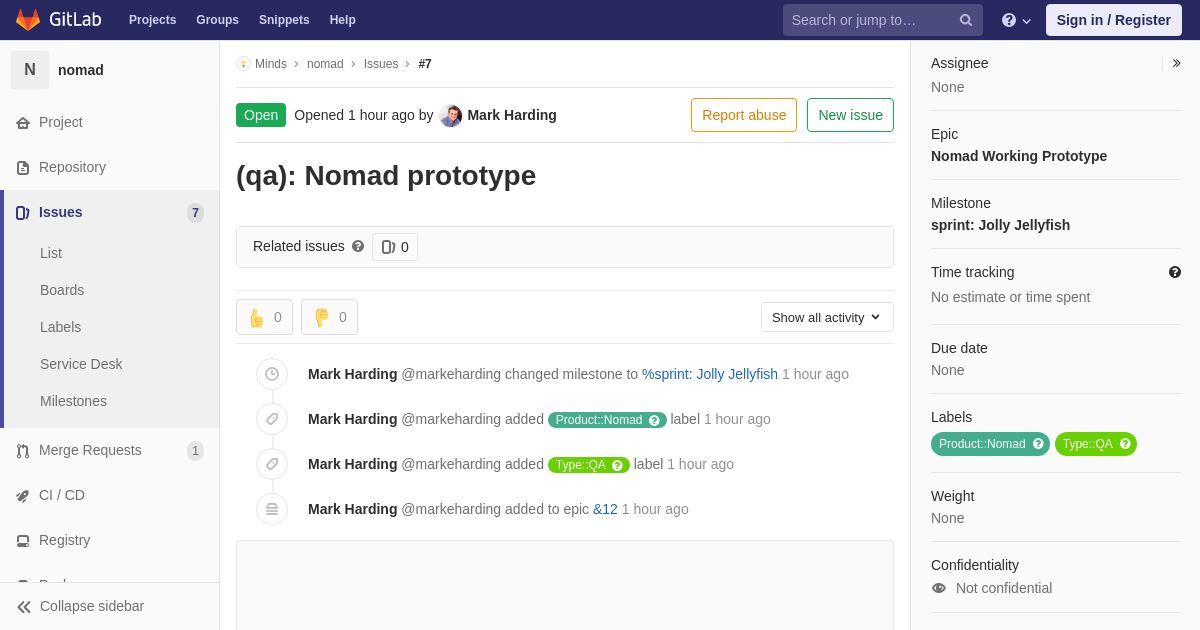
Task: Click the New issue button
Action: click(850, 115)
